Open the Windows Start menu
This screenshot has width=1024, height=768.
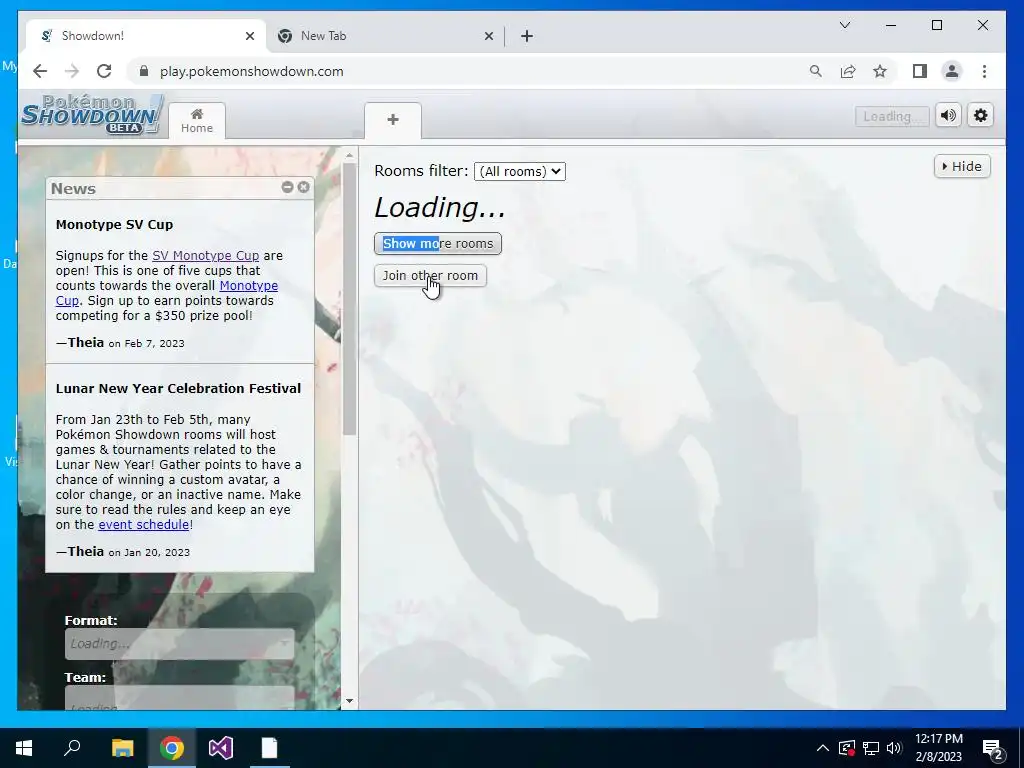click(24, 748)
